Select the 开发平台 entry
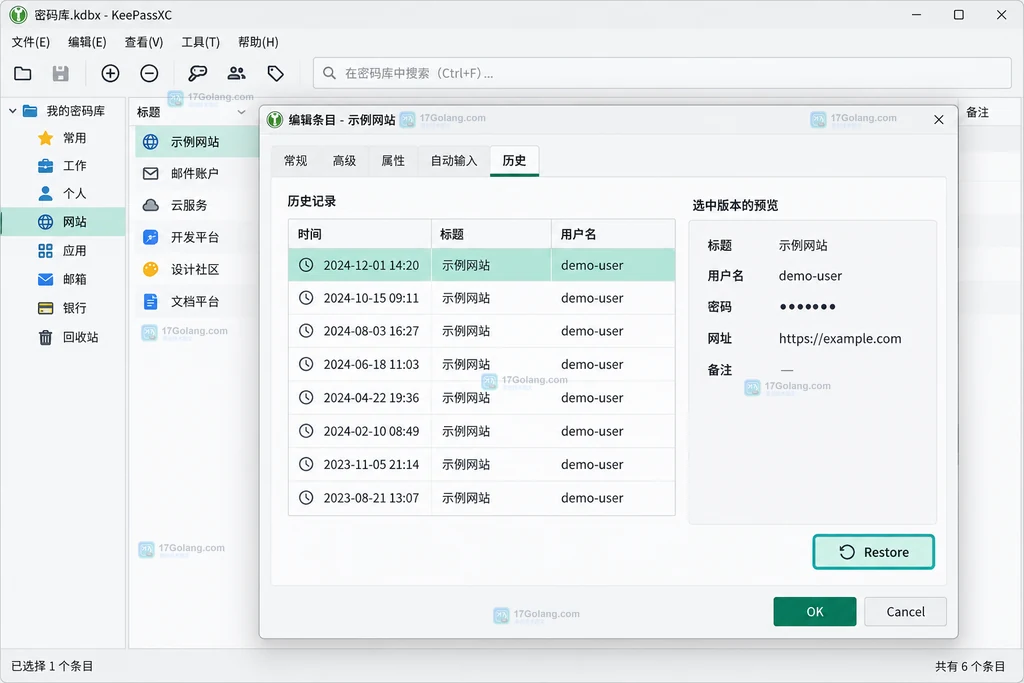Image resolution: width=1024 pixels, height=683 pixels. pyautogui.click(x=196, y=237)
